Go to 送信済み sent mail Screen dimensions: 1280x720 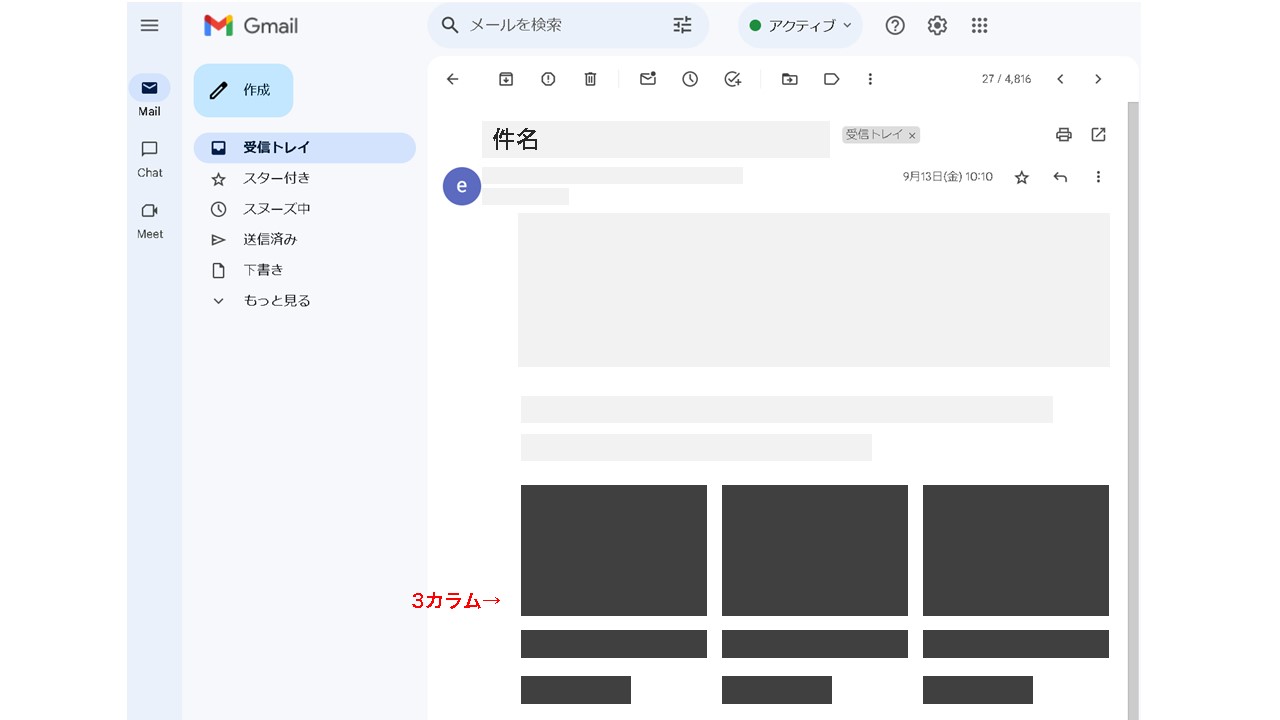[x=269, y=240]
